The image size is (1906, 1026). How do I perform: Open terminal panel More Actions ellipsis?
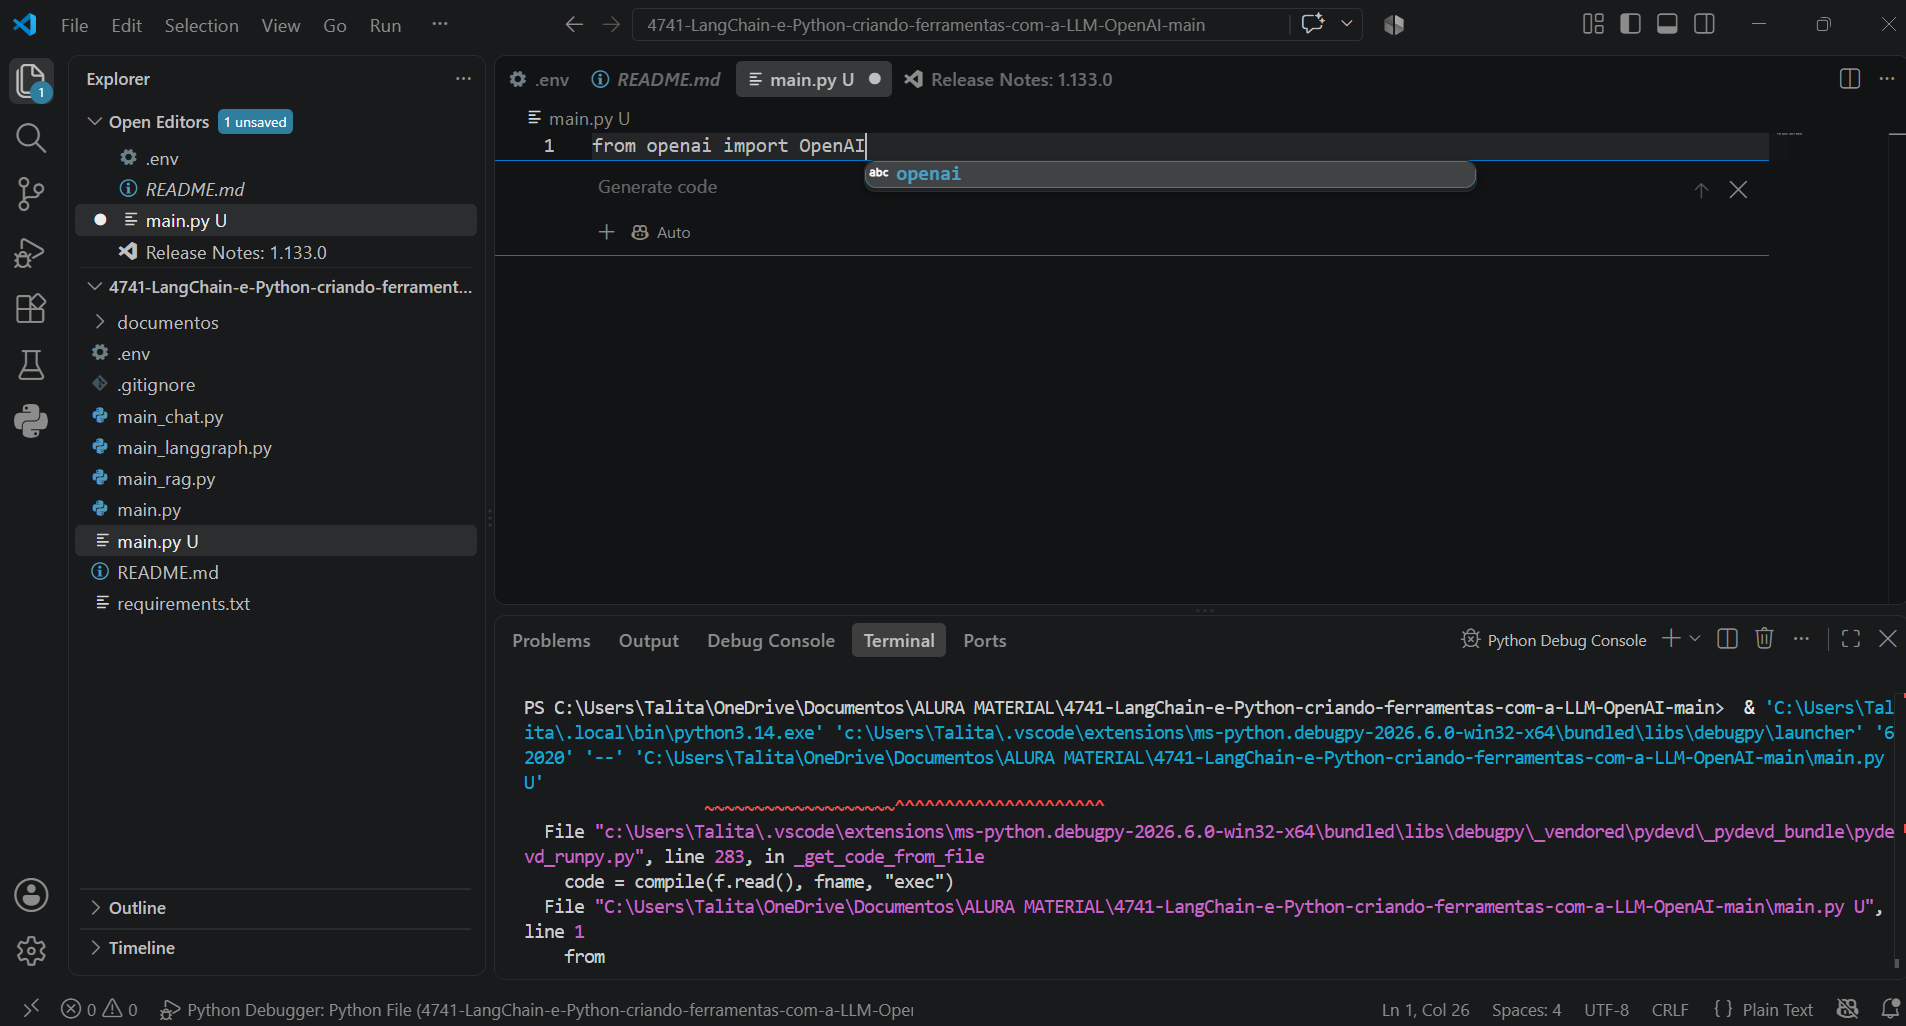click(1801, 639)
